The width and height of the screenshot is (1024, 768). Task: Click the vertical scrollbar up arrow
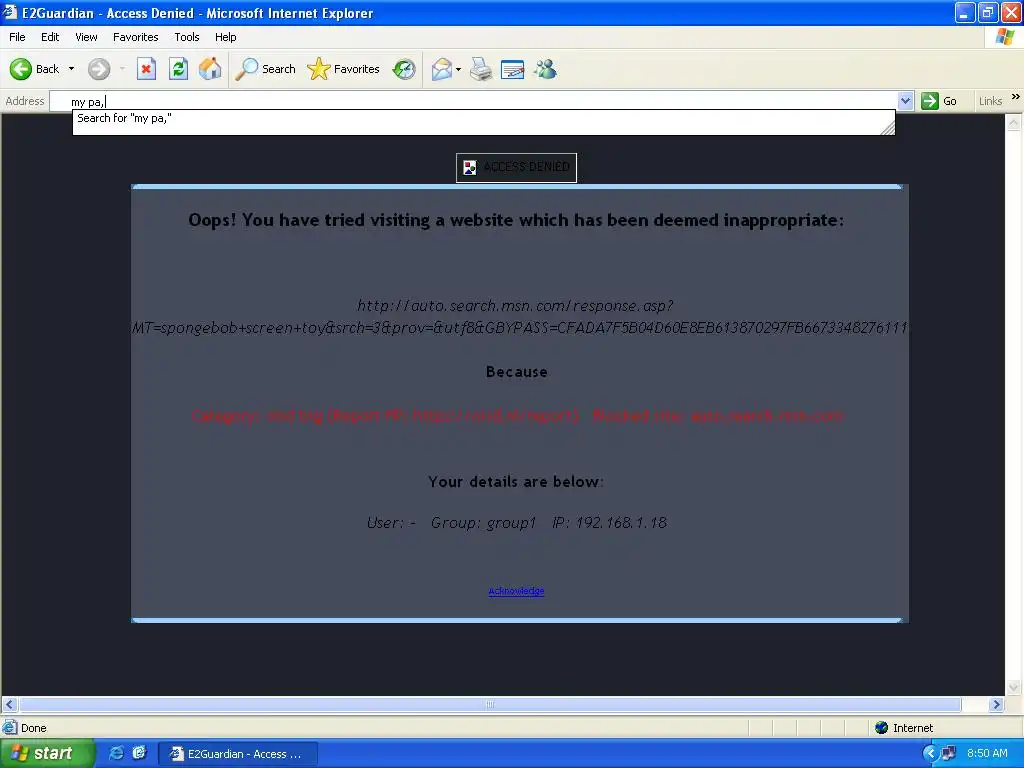(x=1014, y=122)
